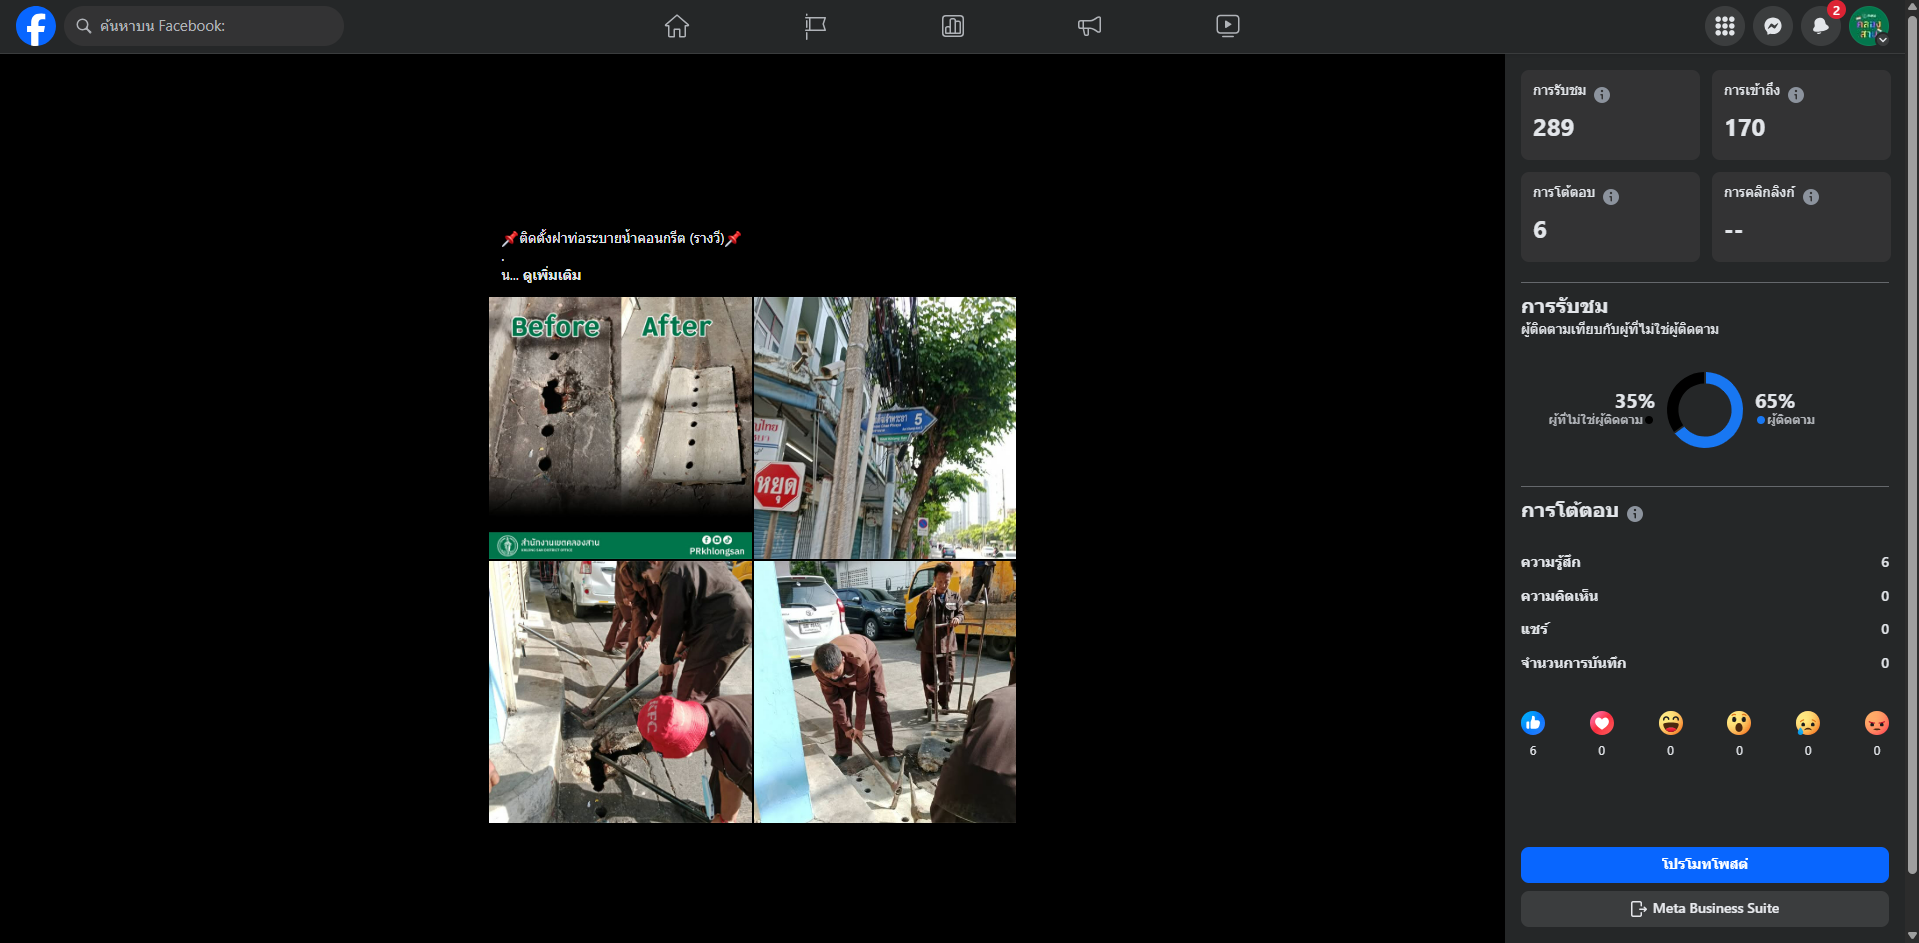Click scrollbar down arrow
This screenshot has width=1919, height=943.
pos(1912,936)
